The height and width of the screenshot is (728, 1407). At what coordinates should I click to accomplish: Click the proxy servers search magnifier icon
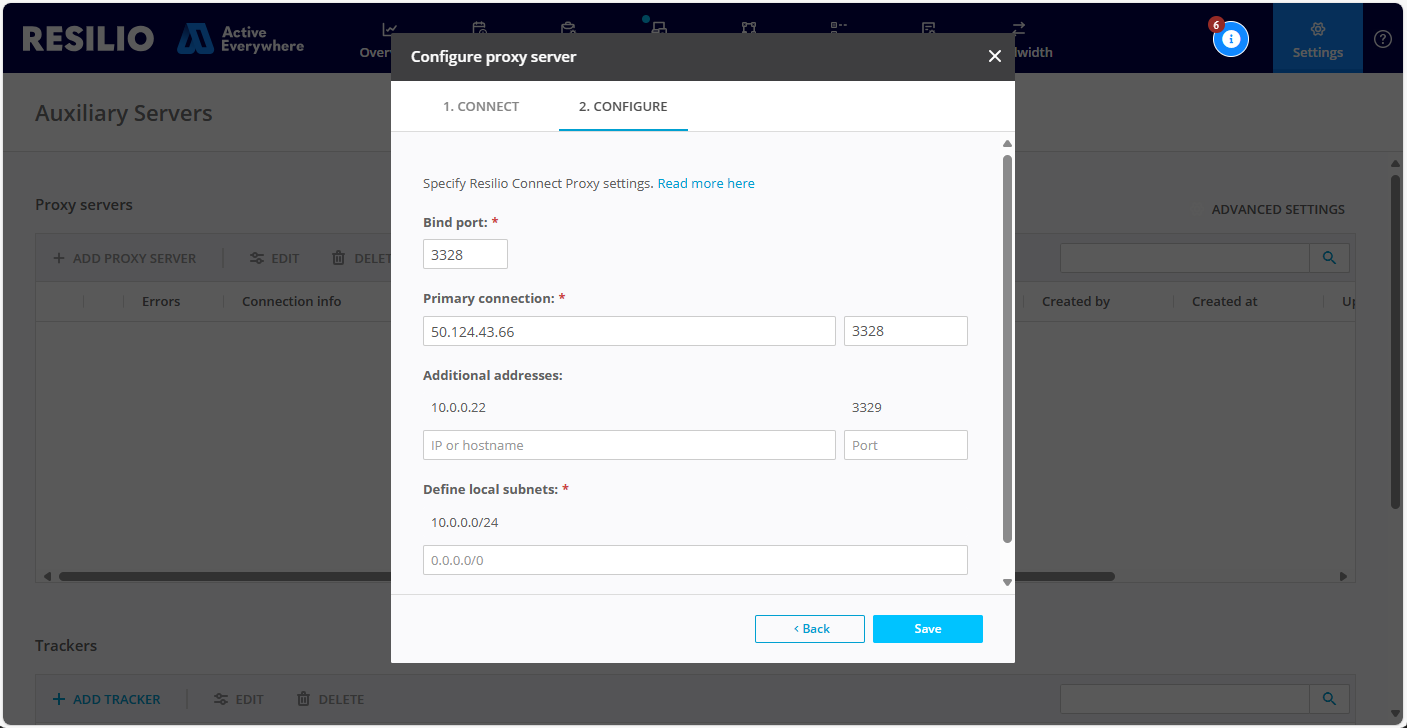point(1329,258)
